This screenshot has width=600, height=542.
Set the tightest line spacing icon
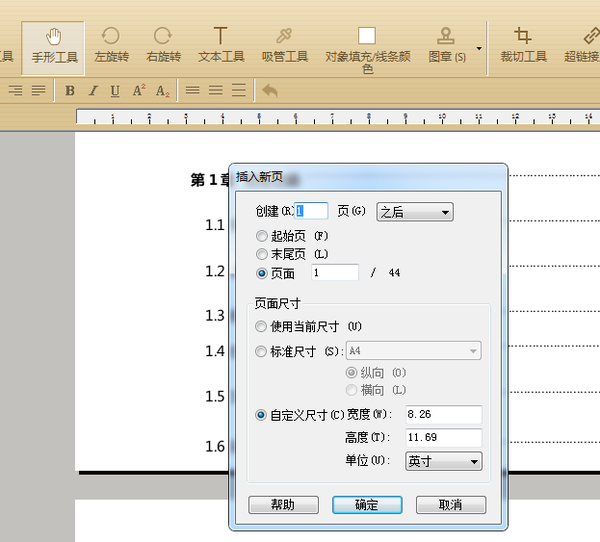click(192, 91)
